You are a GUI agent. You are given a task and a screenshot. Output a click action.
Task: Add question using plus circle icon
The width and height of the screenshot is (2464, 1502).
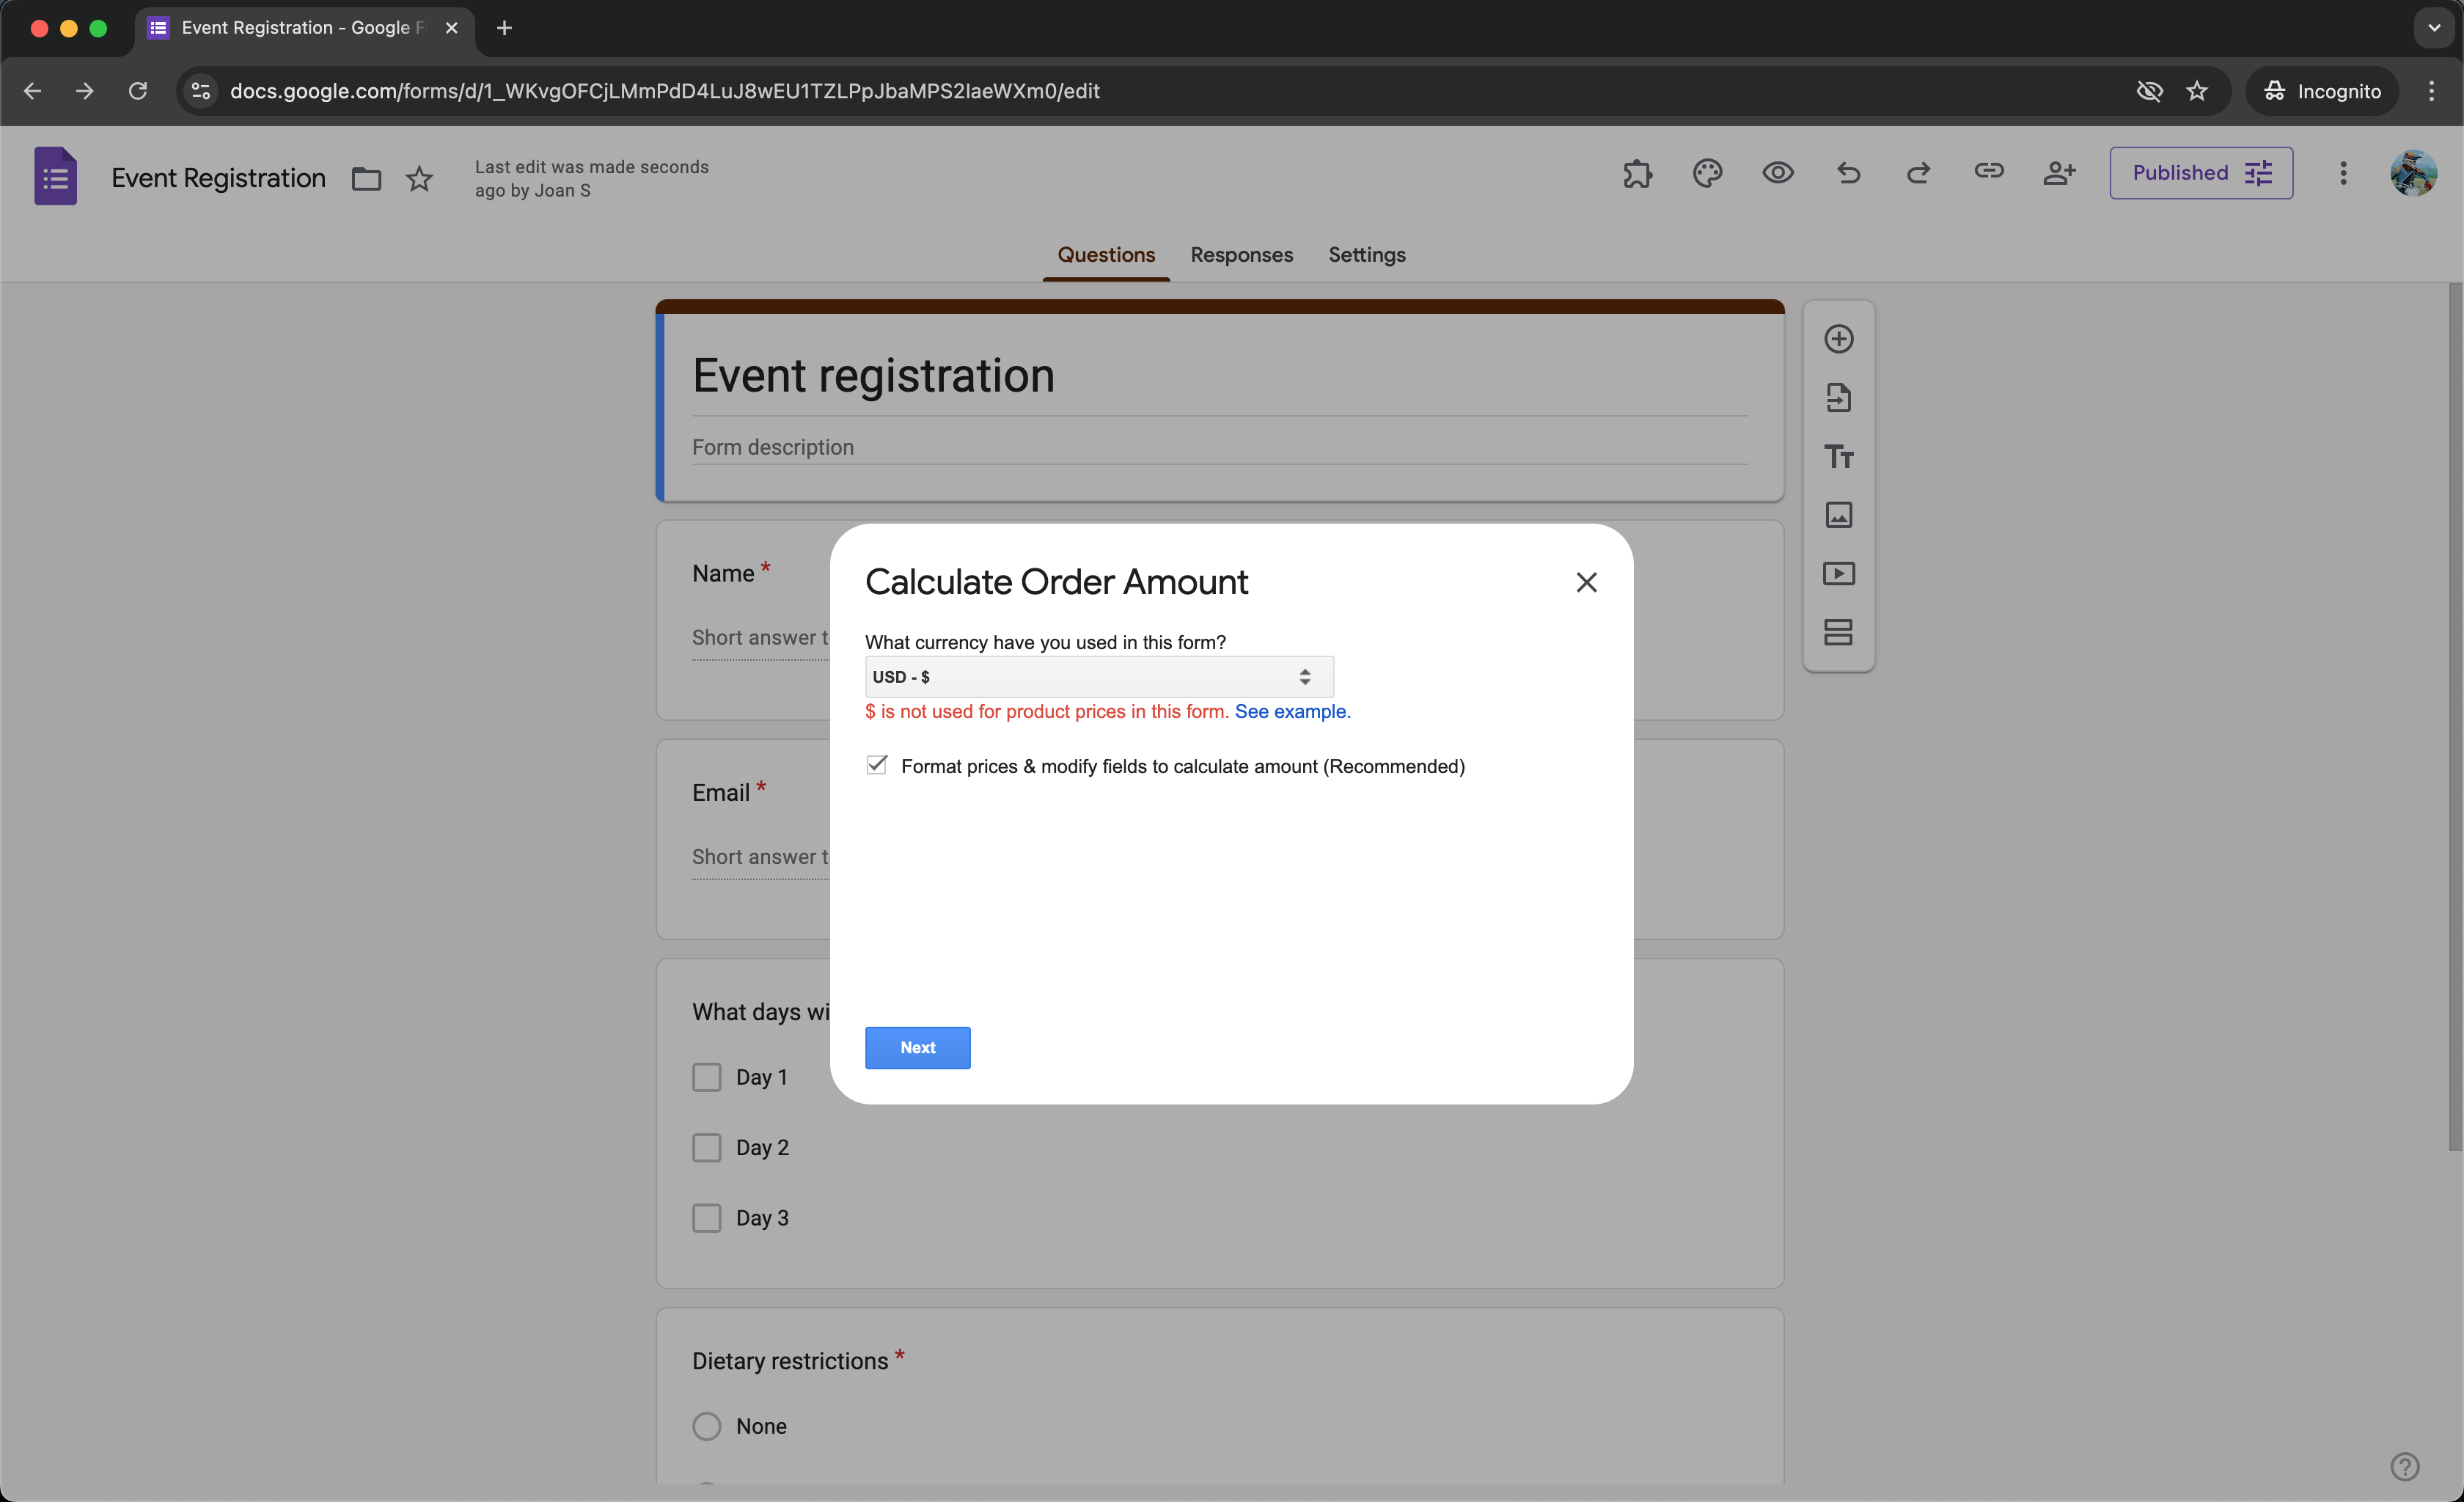coord(1838,339)
